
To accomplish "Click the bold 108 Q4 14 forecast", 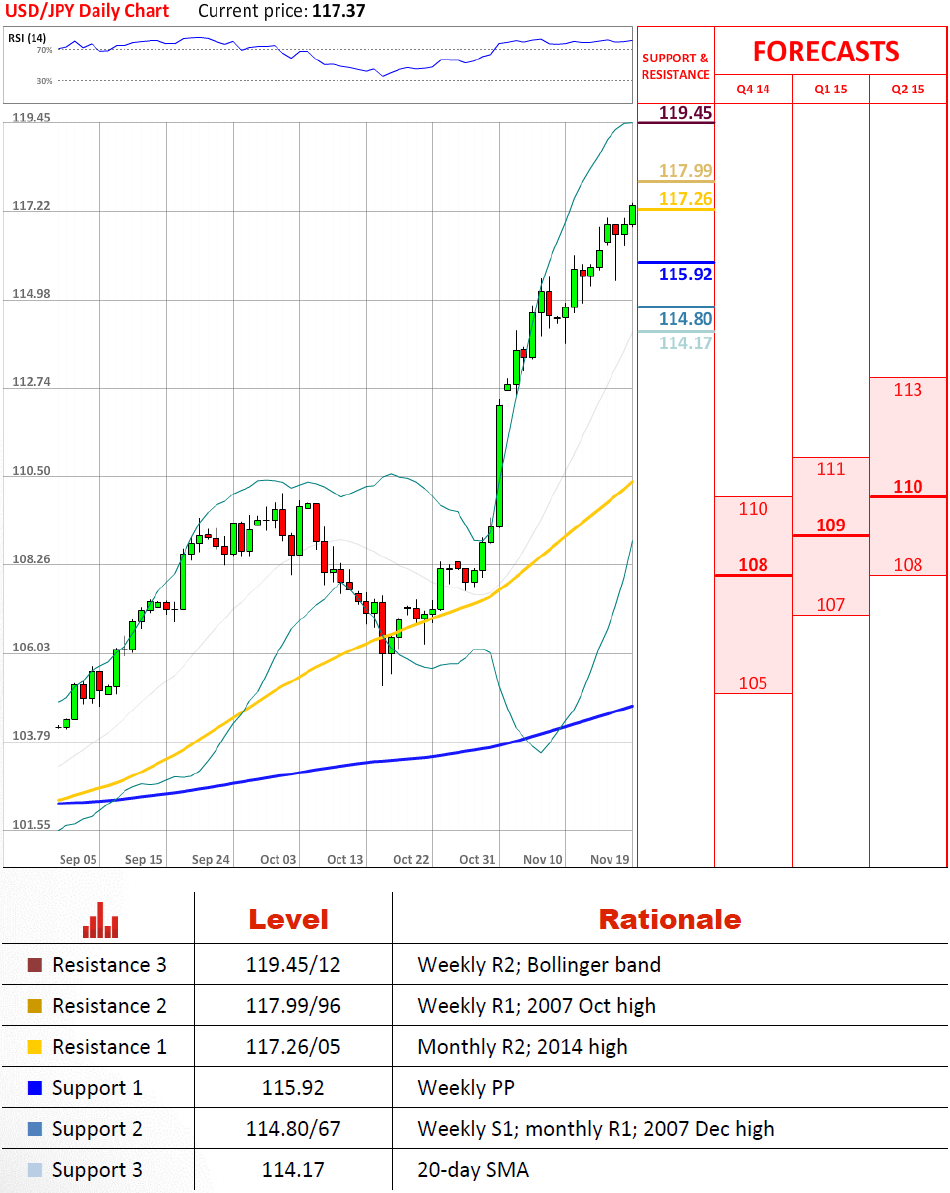I will click(753, 565).
